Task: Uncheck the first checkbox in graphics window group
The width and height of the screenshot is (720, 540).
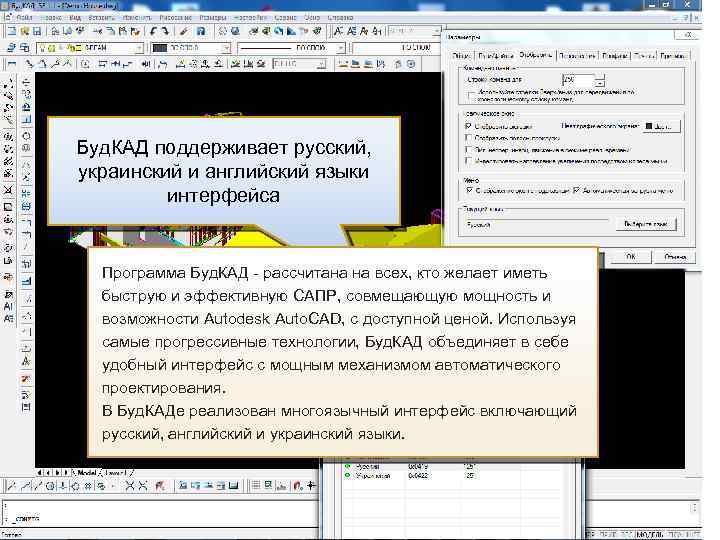Action: (468, 126)
